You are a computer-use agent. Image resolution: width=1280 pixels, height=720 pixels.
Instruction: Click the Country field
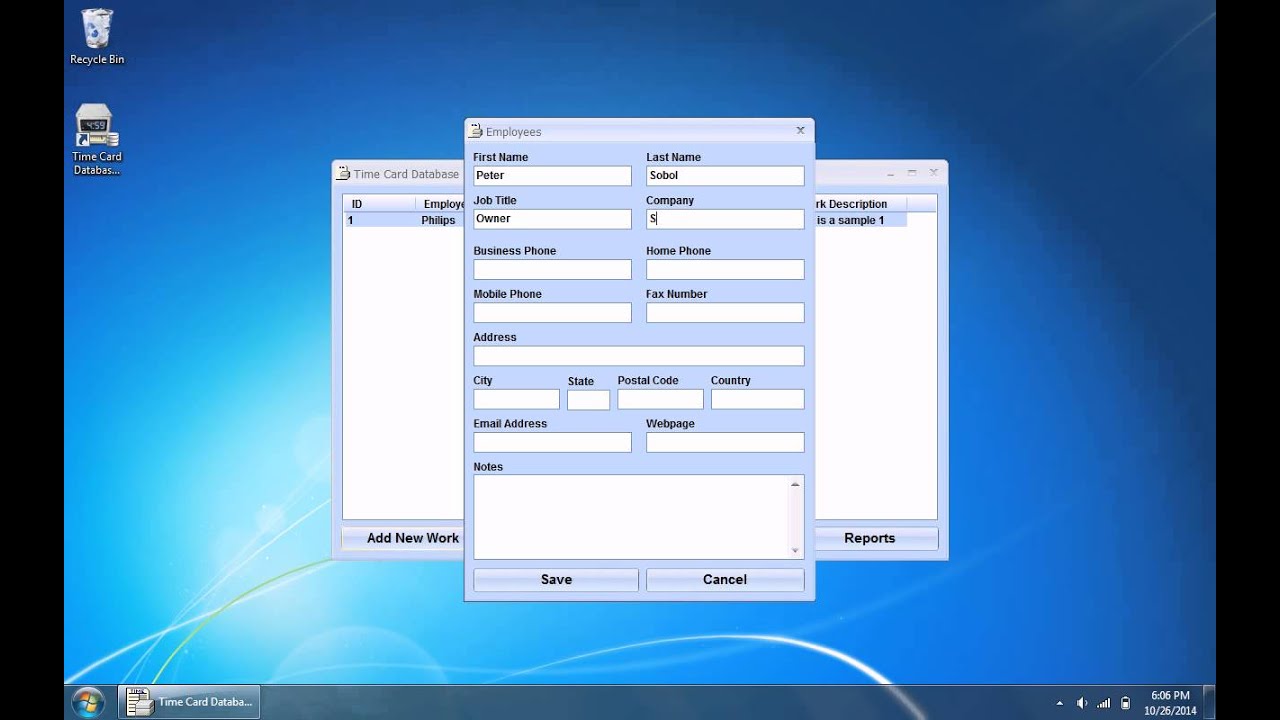point(757,399)
